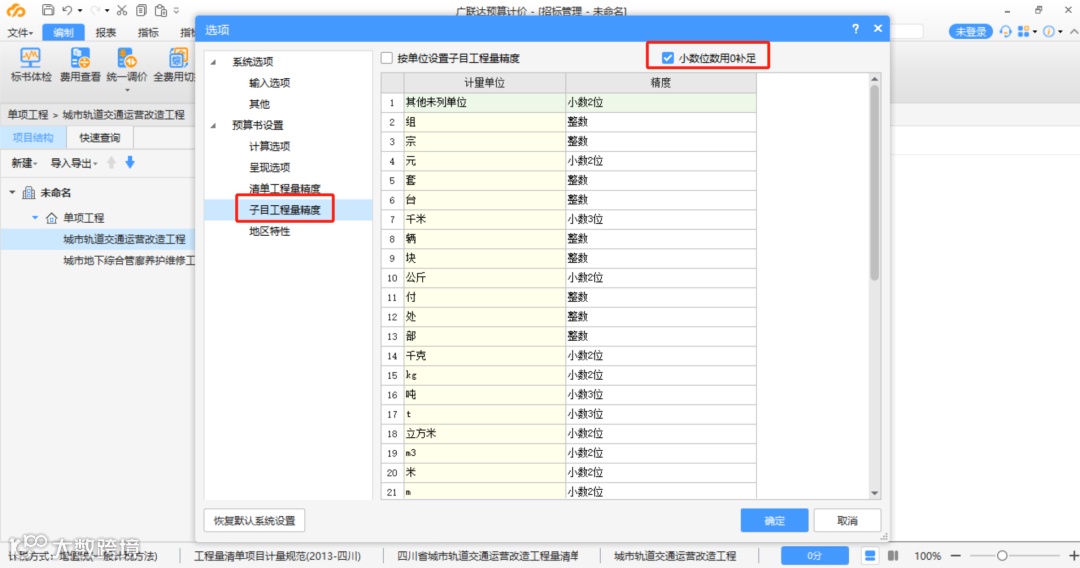Click the building icon beside 未命名

click(29, 193)
